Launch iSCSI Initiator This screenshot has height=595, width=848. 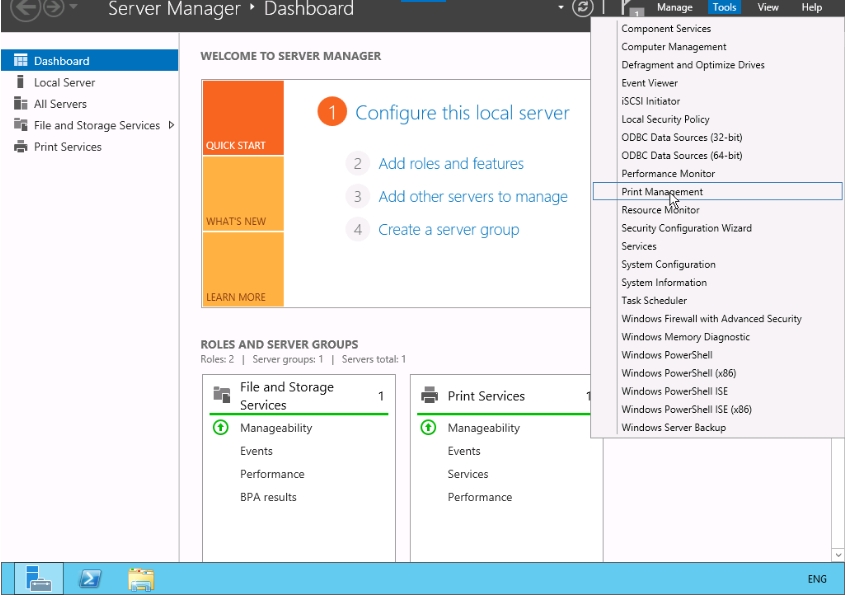click(718, 101)
